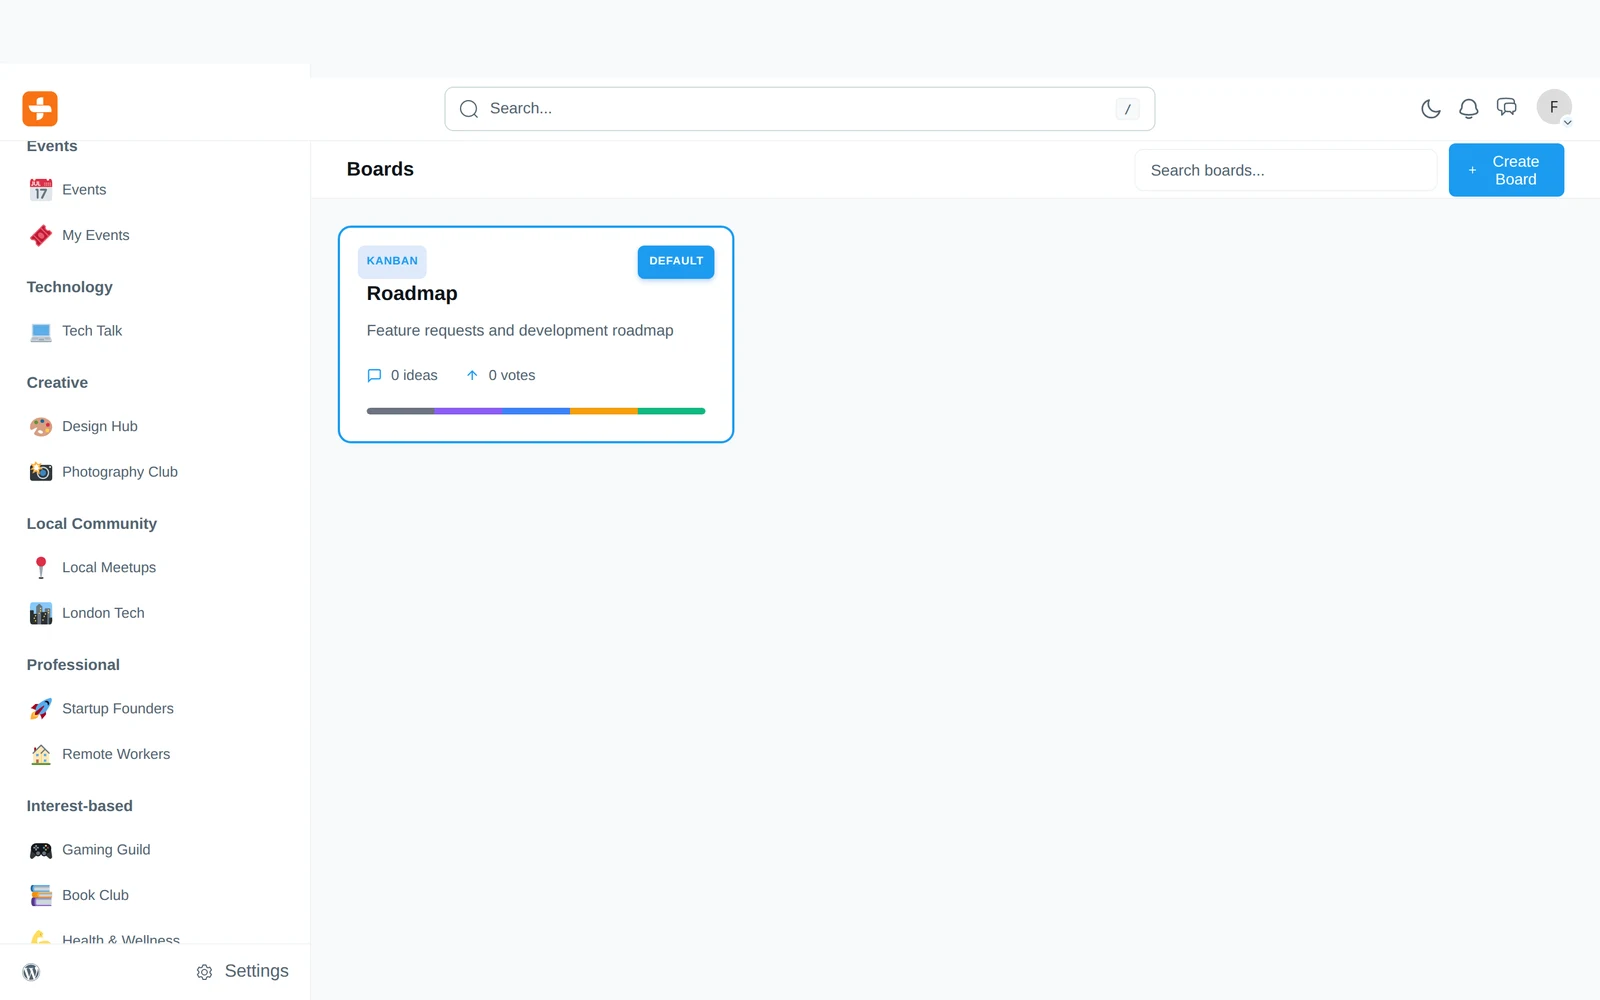
Task: Click the Boards page heading
Action: point(380,169)
